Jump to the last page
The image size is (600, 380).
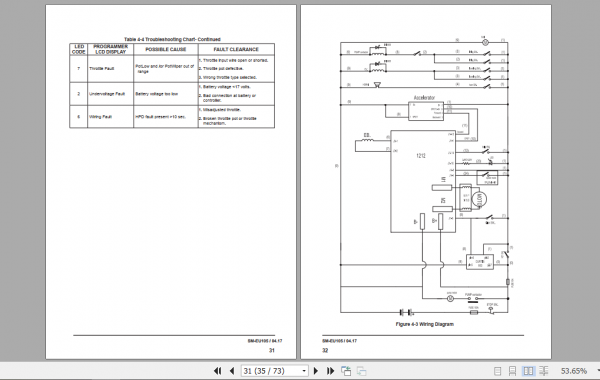click(x=330, y=371)
